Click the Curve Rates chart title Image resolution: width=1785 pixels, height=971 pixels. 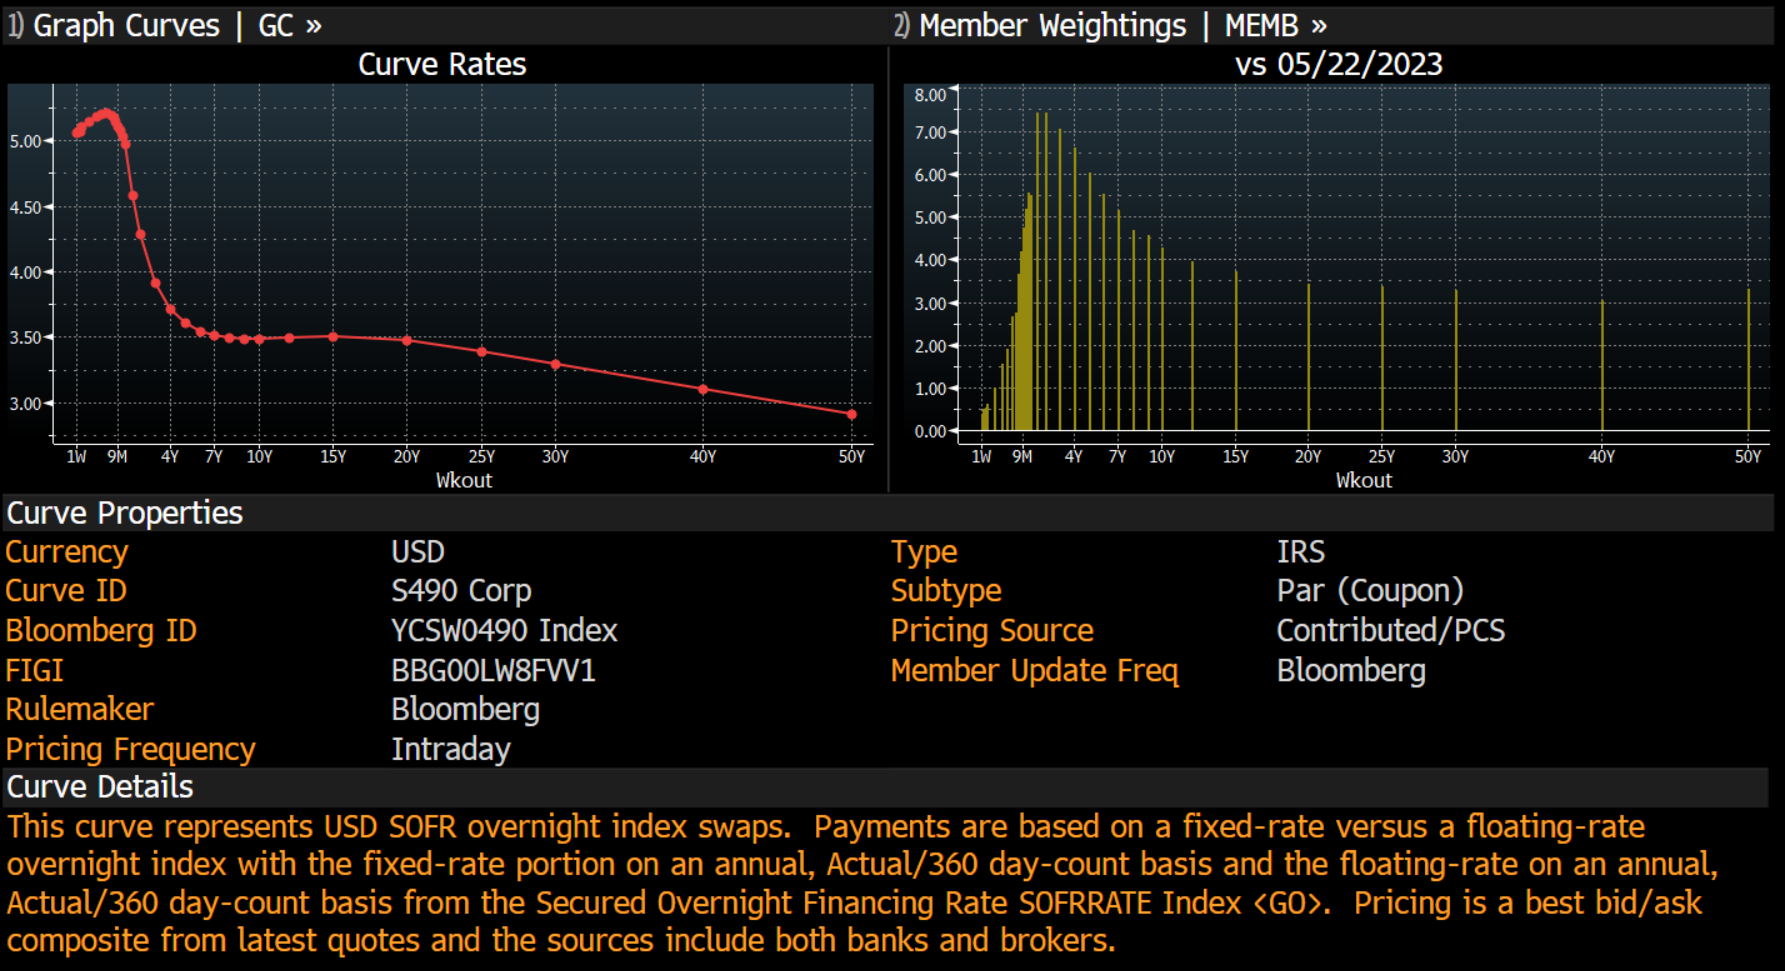(x=442, y=64)
